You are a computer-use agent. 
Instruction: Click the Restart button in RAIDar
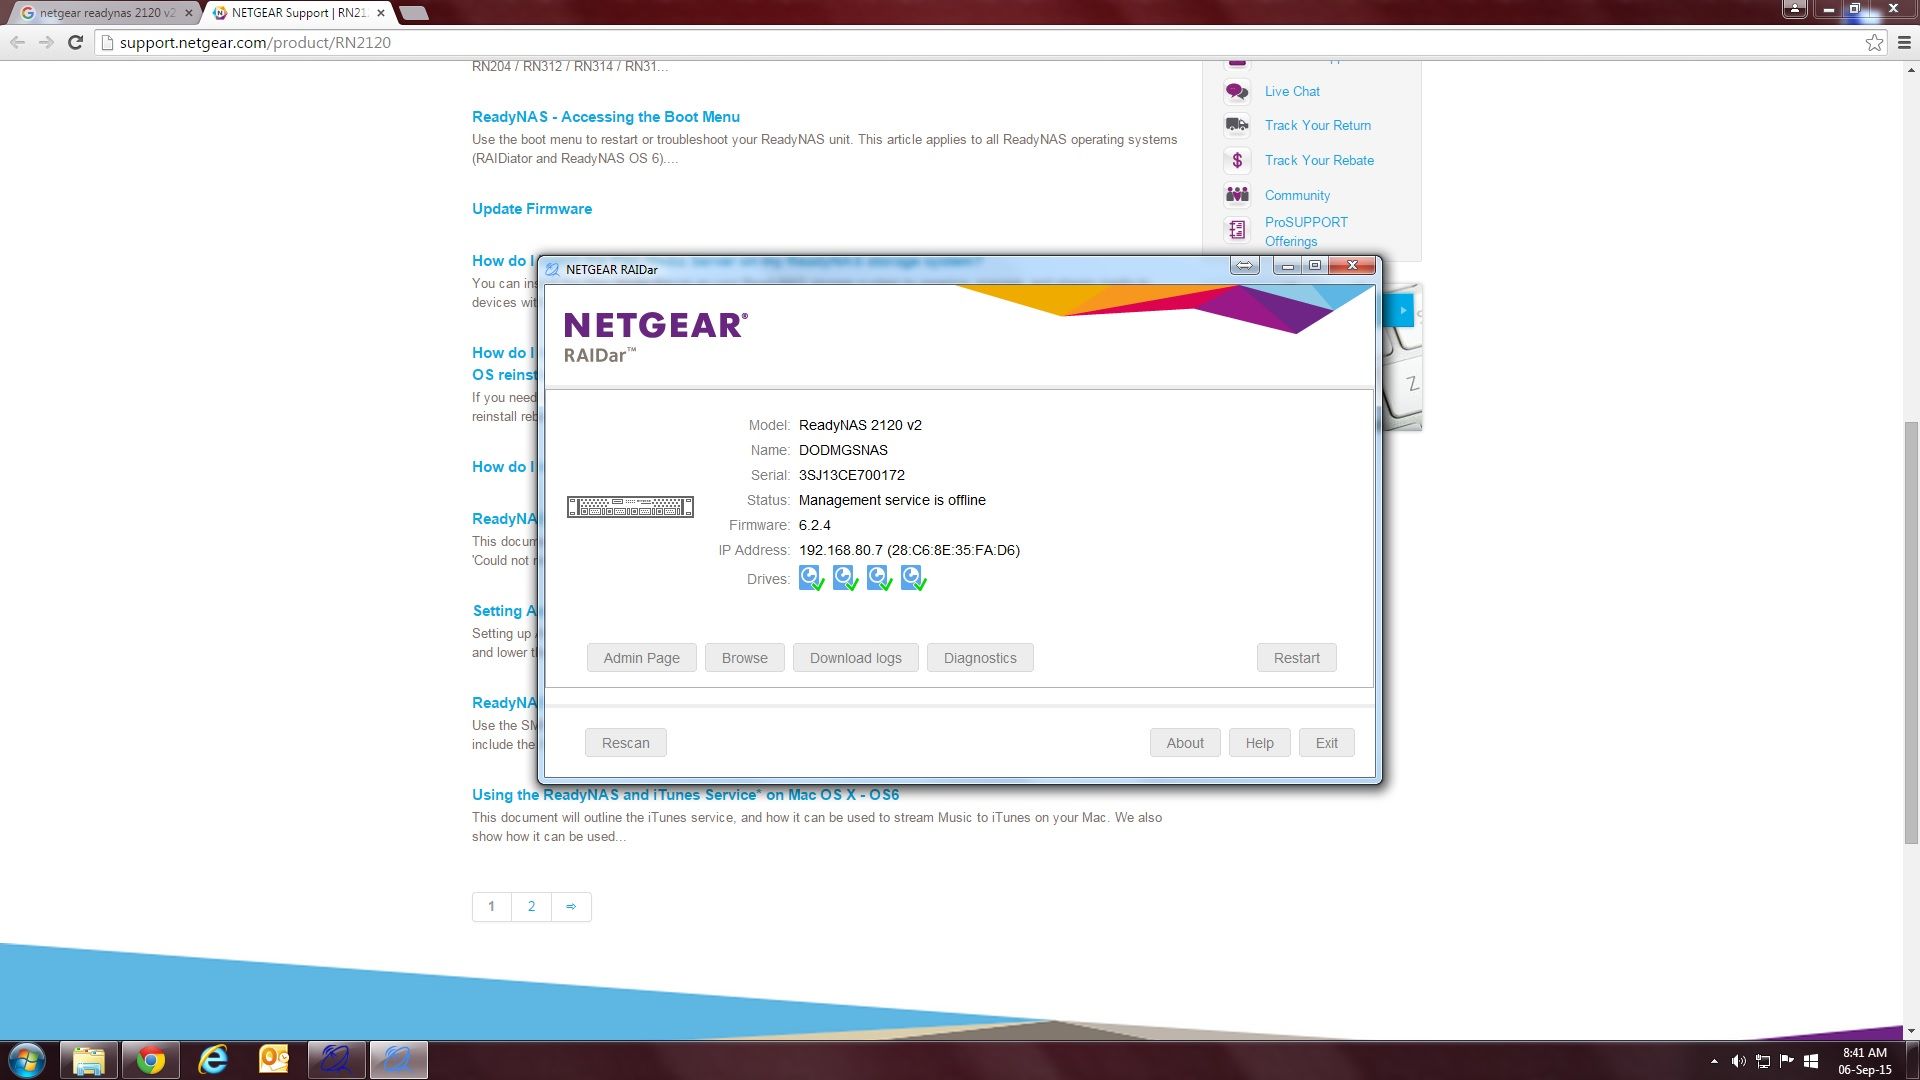click(1297, 658)
